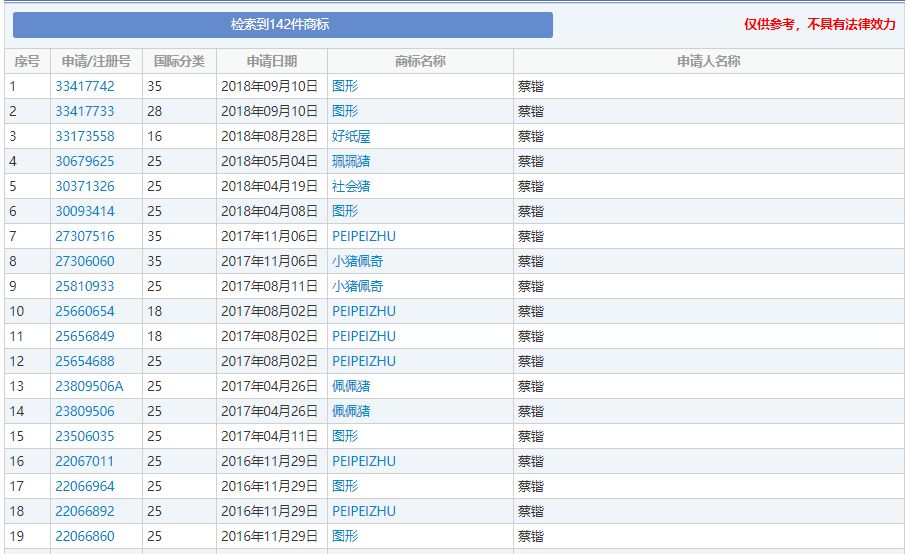The image size is (907, 554).
Task: Open 小猪佩奇 trademark in row 8
Action: [x=357, y=261]
